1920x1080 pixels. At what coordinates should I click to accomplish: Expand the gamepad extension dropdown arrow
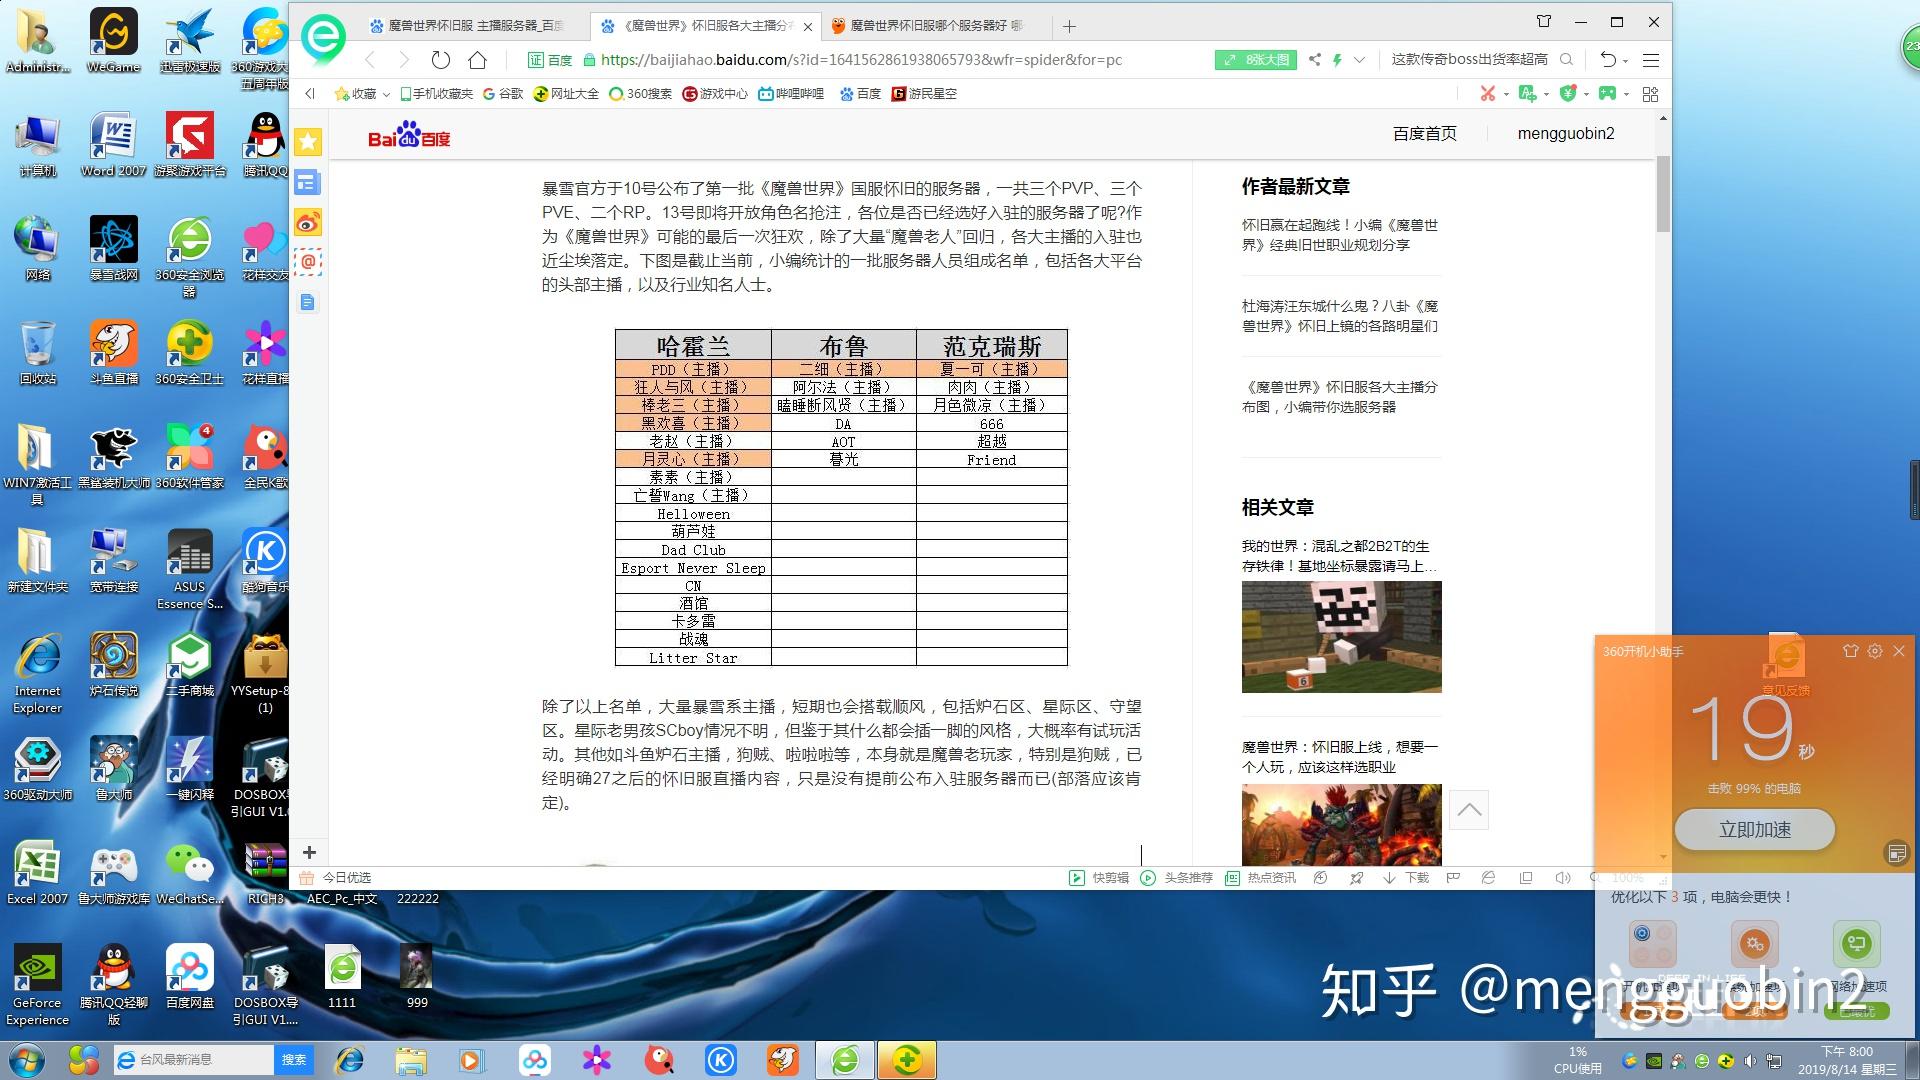[x=1626, y=94]
